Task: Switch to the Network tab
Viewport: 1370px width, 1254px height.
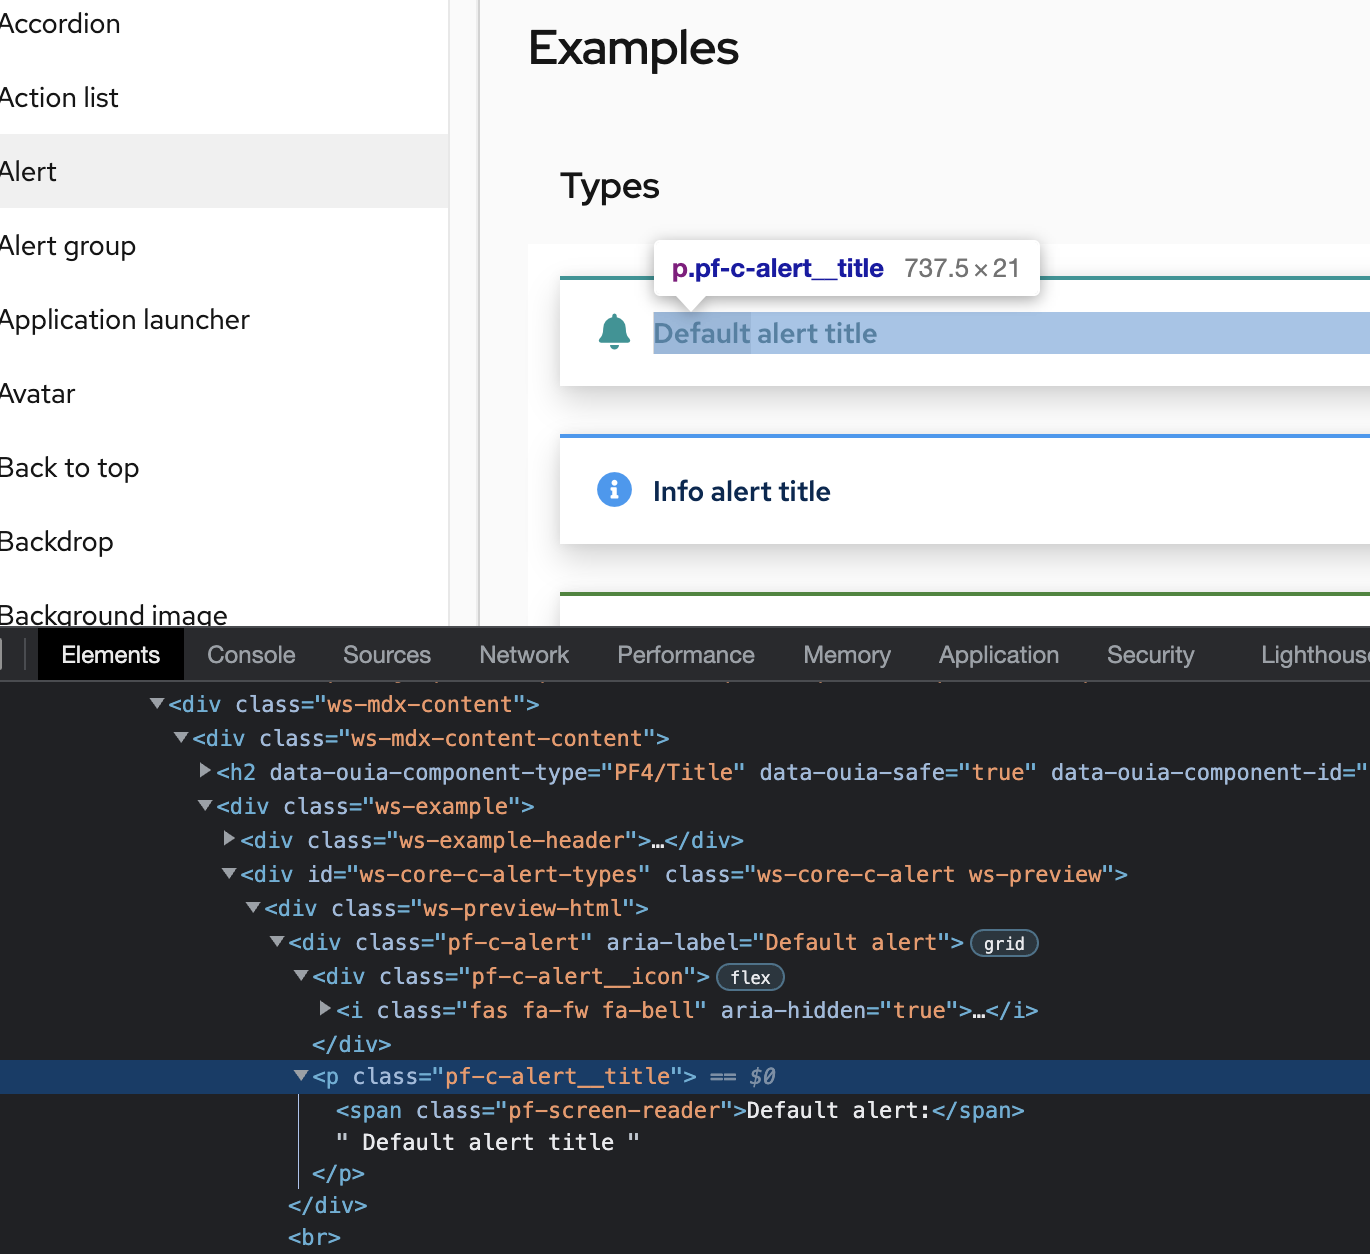Action: 524,655
